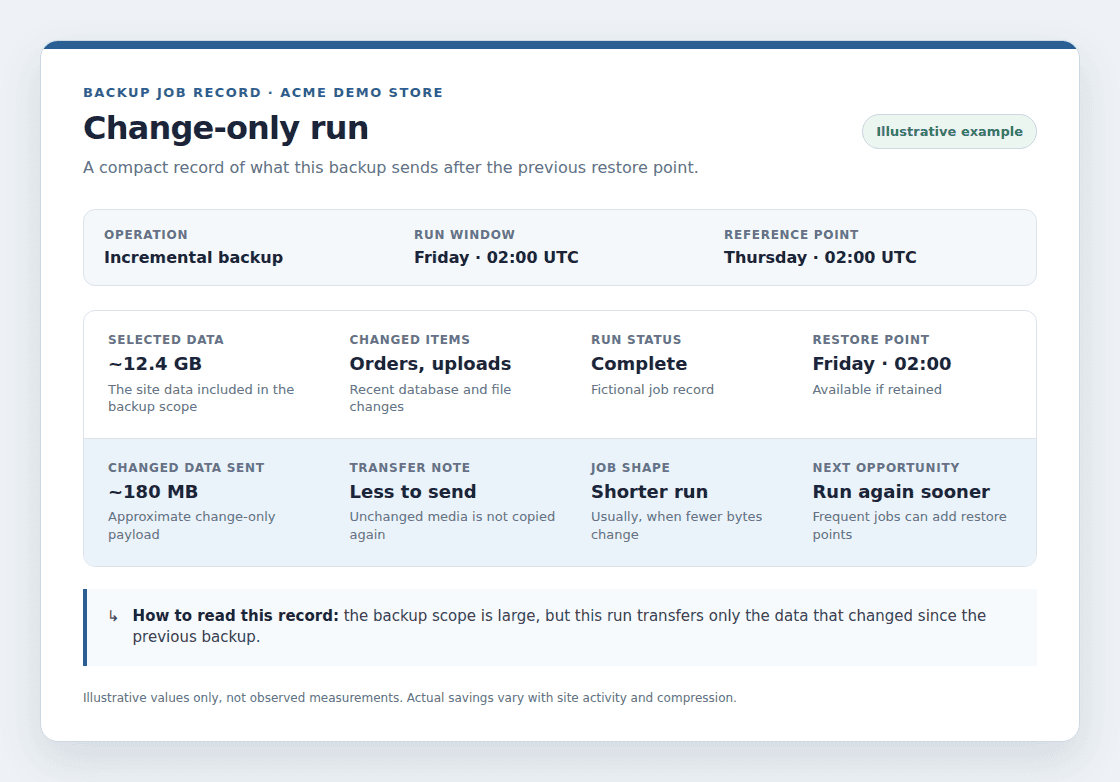Image resolution: width=1120 pixels, height=782 pixels.
Task: Click the Unchanged media is not copied note
Action: point(452,526)
